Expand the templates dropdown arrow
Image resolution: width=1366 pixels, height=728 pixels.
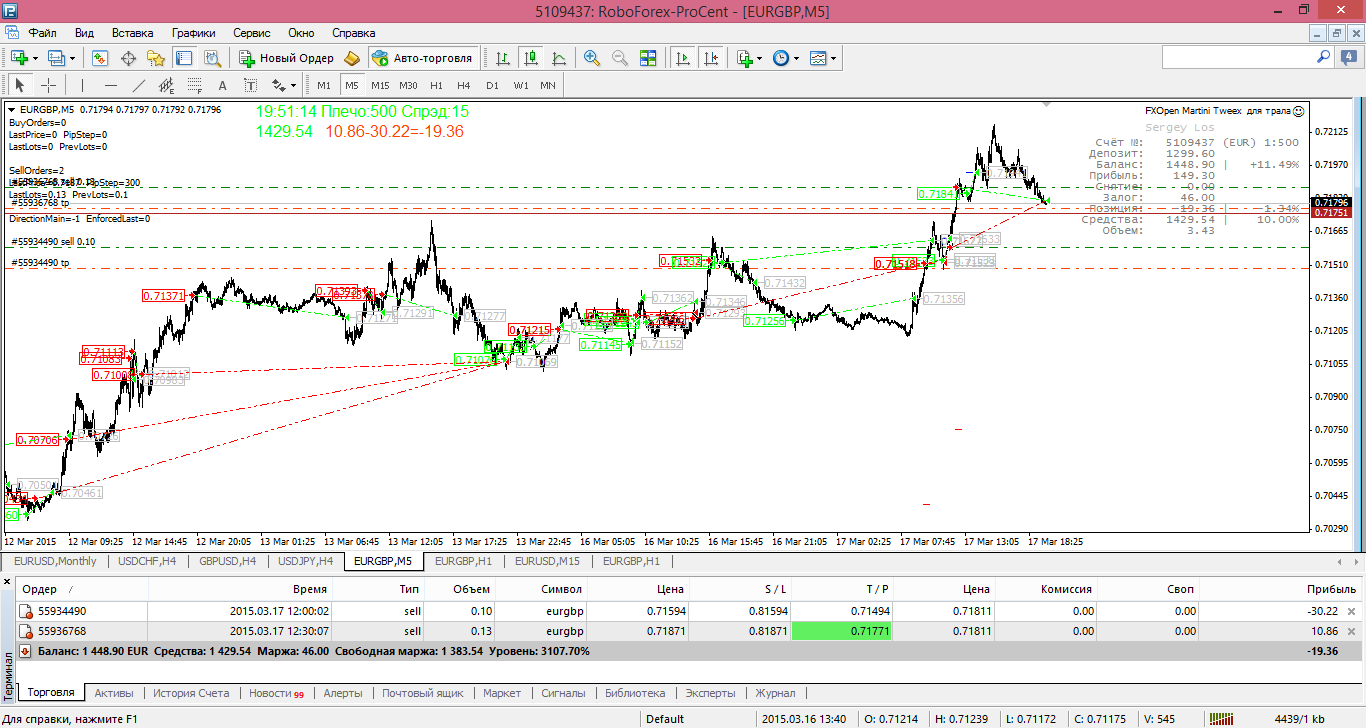834,58
